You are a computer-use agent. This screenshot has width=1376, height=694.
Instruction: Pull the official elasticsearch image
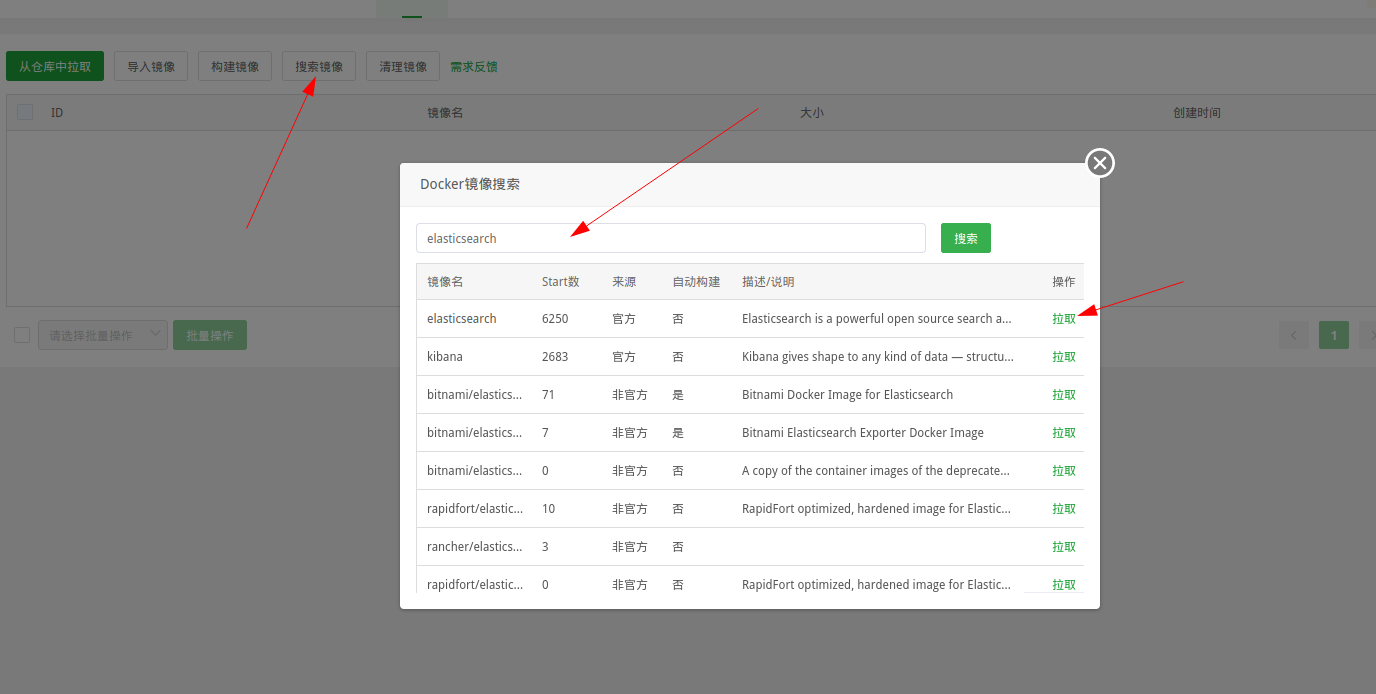(1064, 319)
